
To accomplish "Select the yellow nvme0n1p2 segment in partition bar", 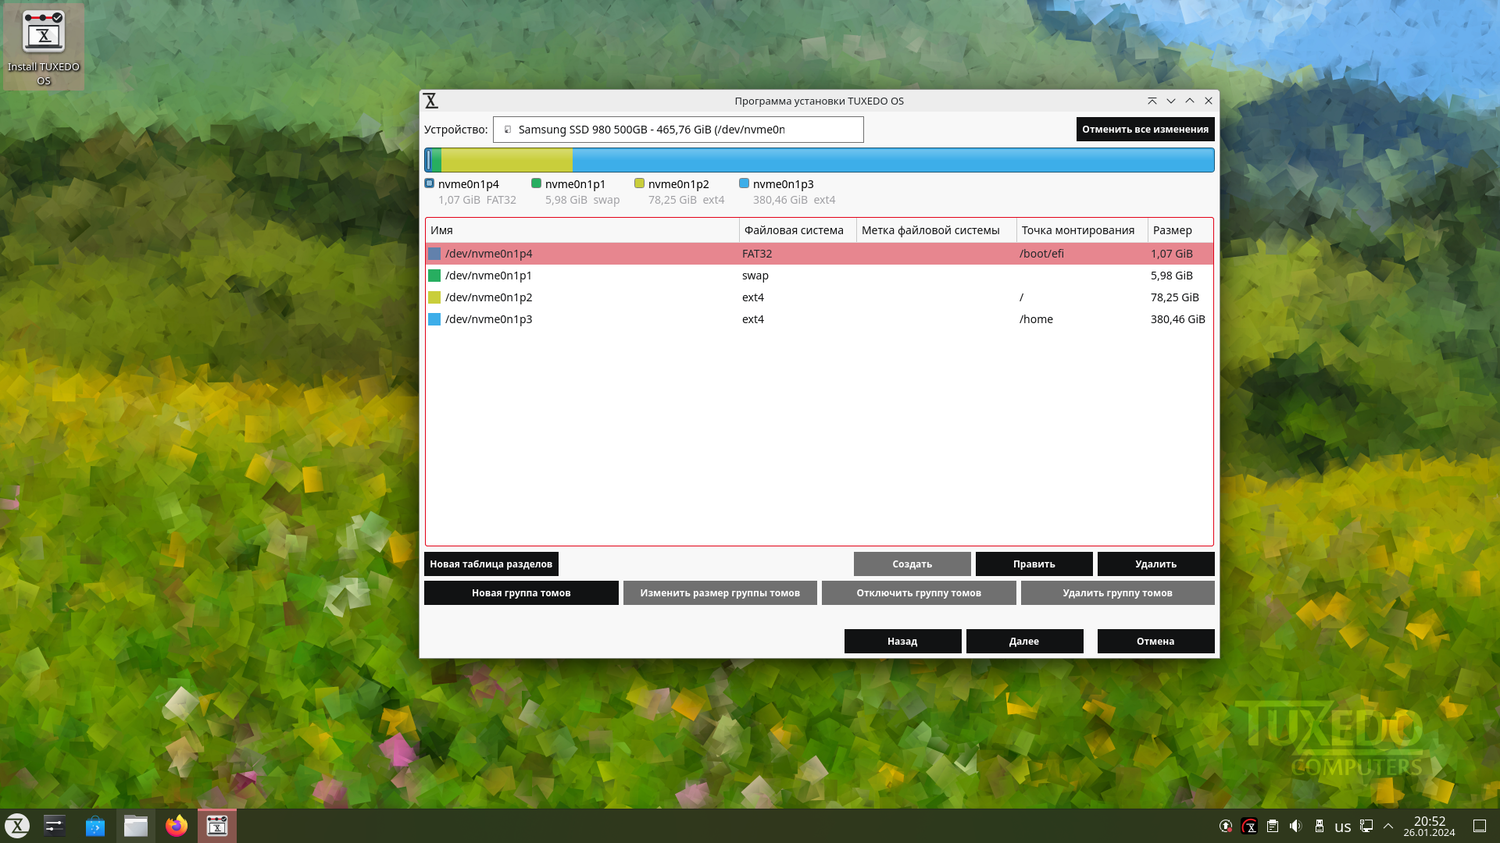I will click(507, 160).
